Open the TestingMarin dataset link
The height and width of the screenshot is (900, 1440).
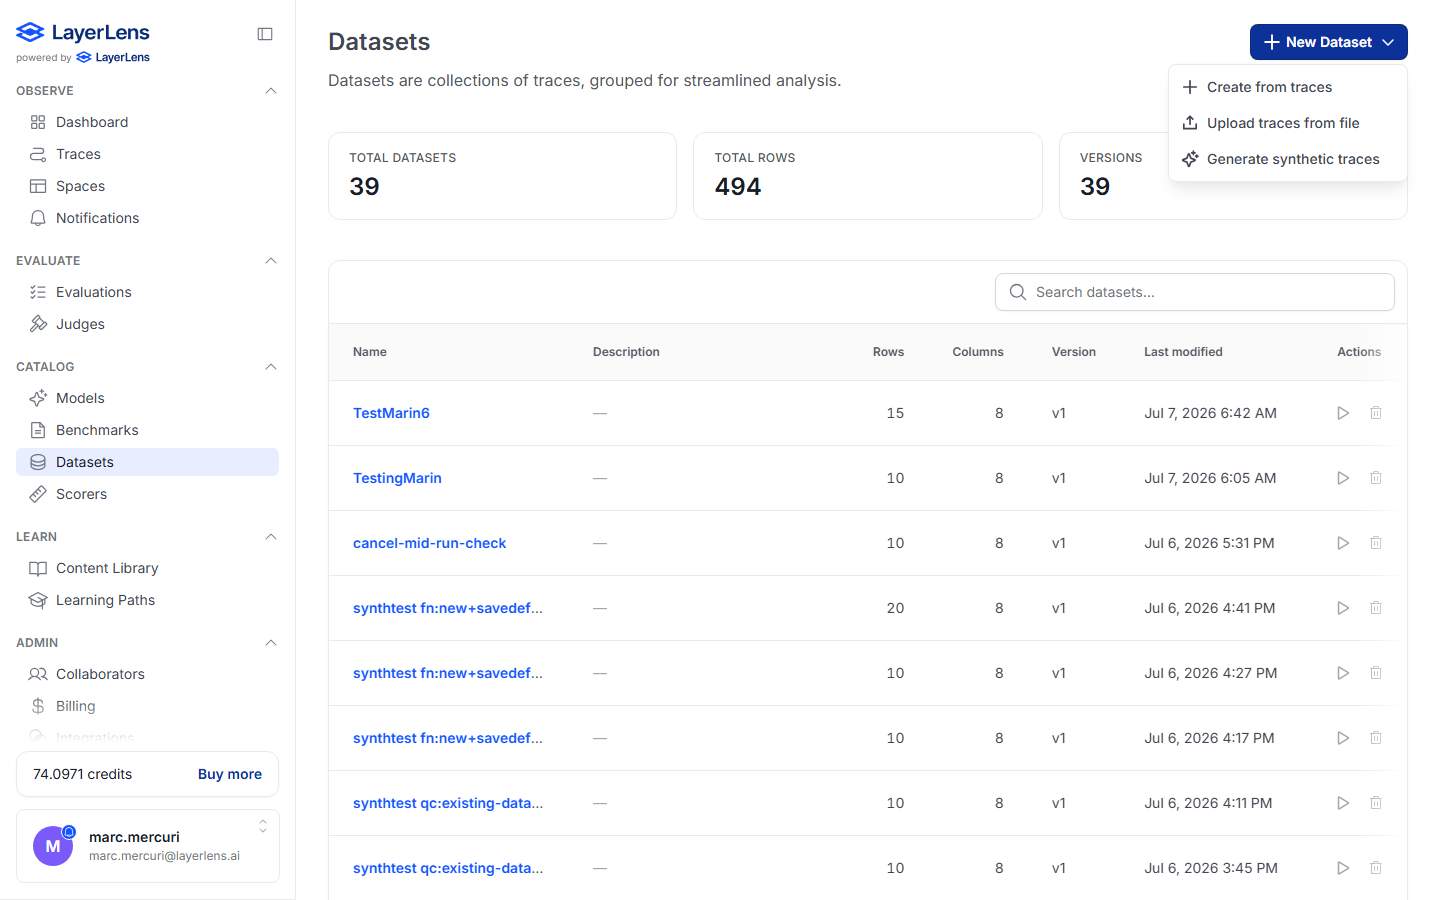coord(397,478)
